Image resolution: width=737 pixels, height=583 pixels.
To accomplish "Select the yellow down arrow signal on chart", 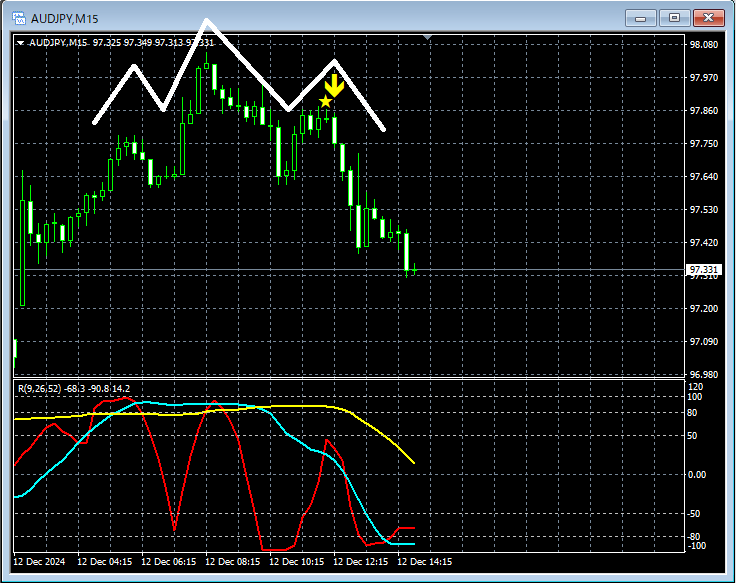I will [334, 85].
